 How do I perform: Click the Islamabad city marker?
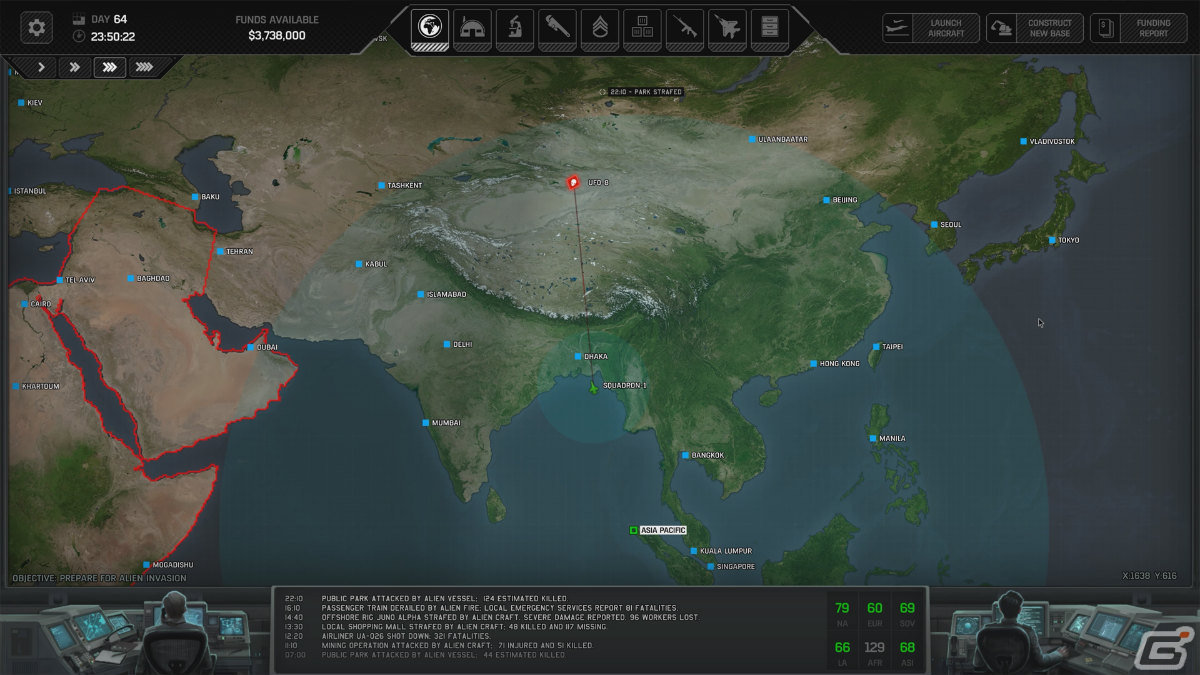[421, 294]
